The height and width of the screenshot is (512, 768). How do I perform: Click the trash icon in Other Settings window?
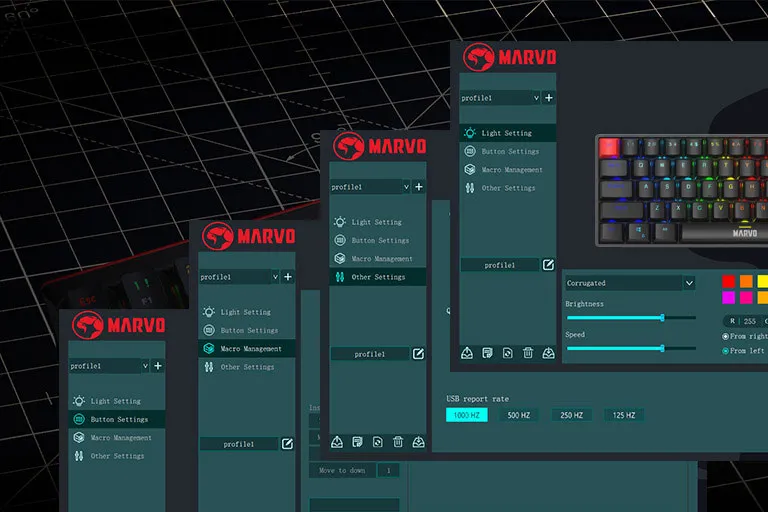click(398, 442)
